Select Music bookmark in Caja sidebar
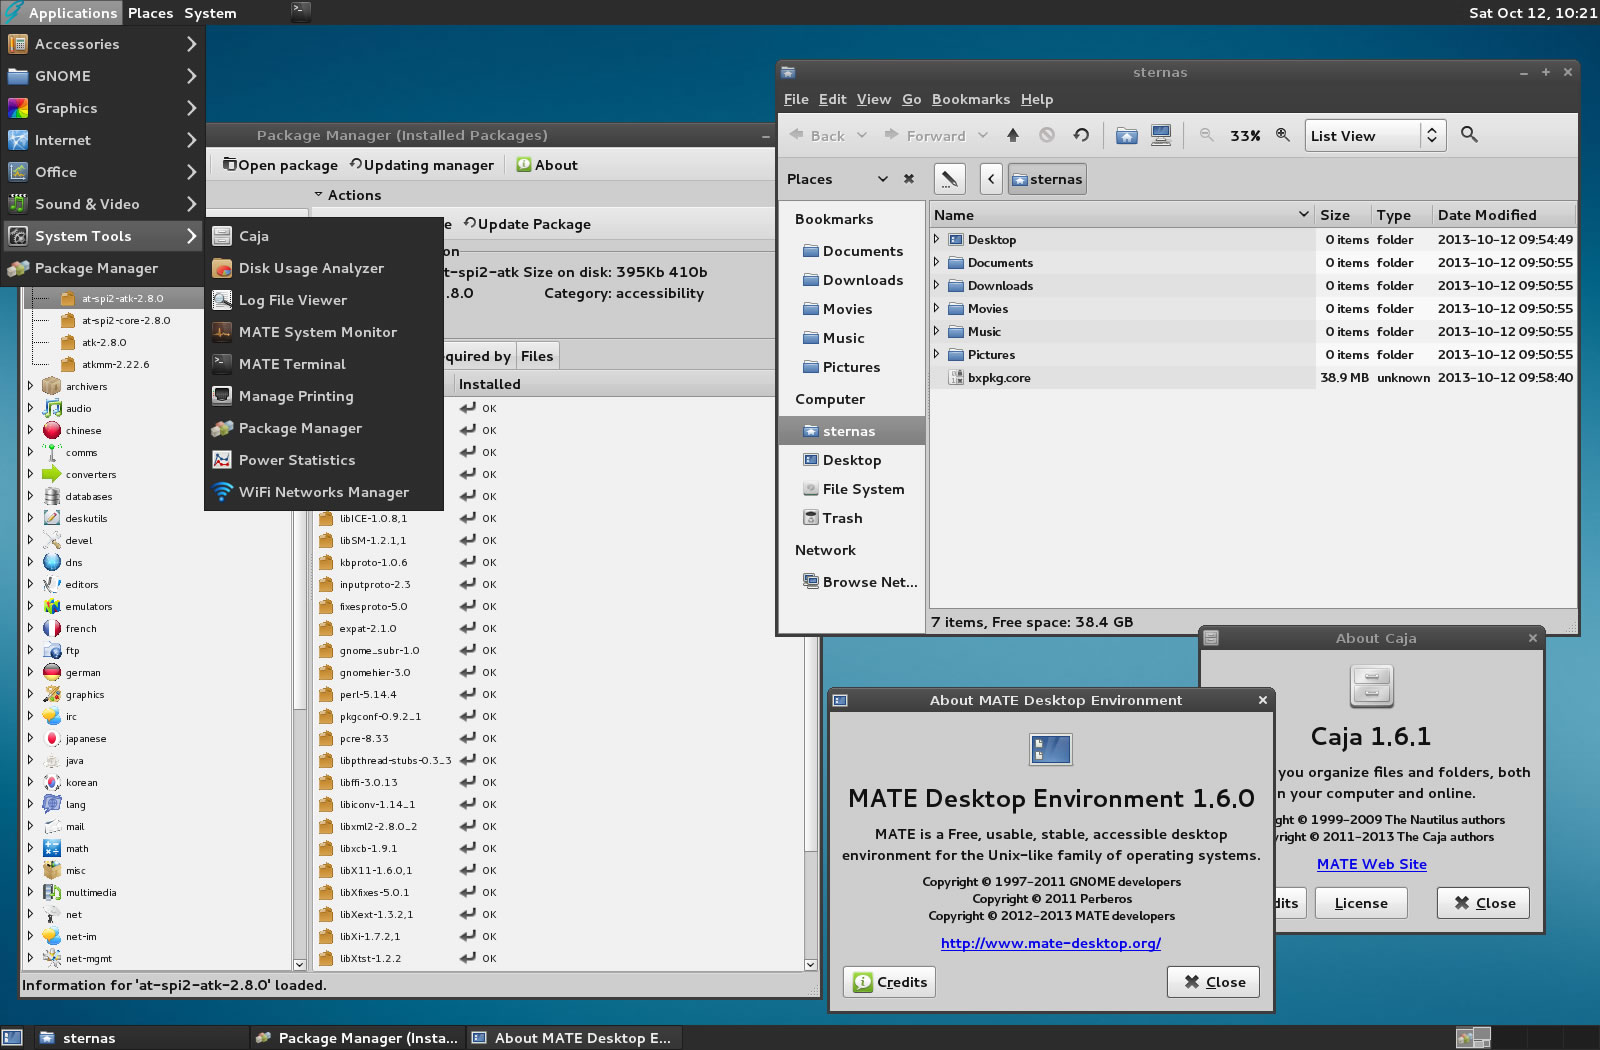The image size is (1600, 1050). (851, 338)
